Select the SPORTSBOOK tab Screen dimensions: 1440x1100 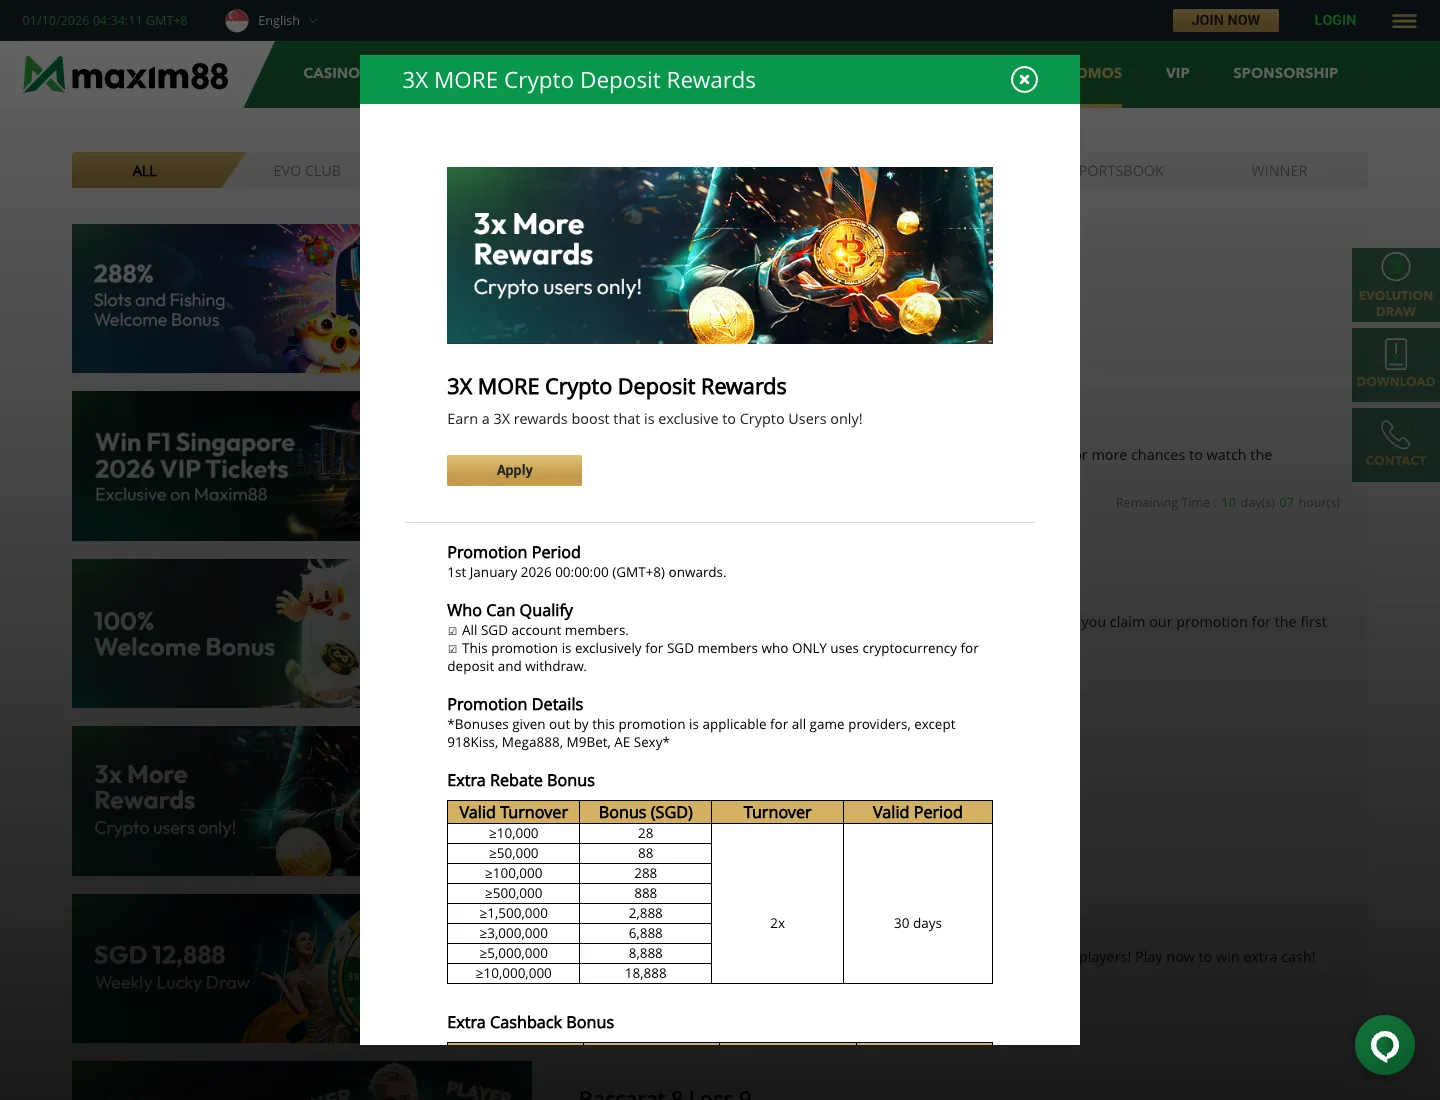coord(1121,171)
